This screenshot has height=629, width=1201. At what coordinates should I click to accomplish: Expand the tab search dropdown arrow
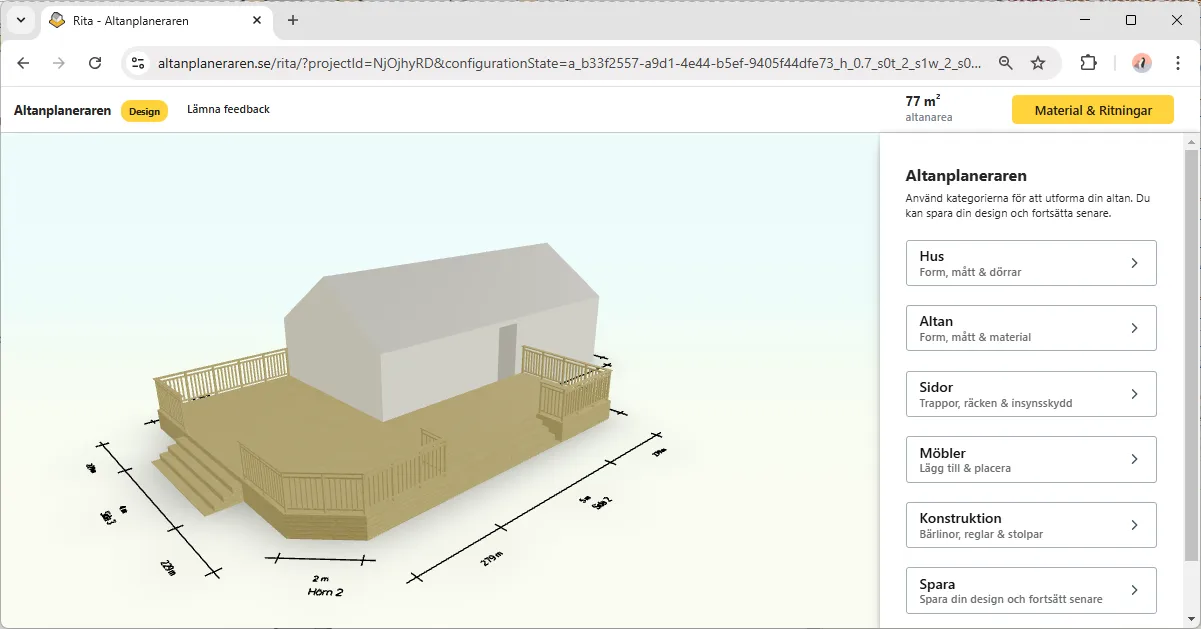(20, 20)
